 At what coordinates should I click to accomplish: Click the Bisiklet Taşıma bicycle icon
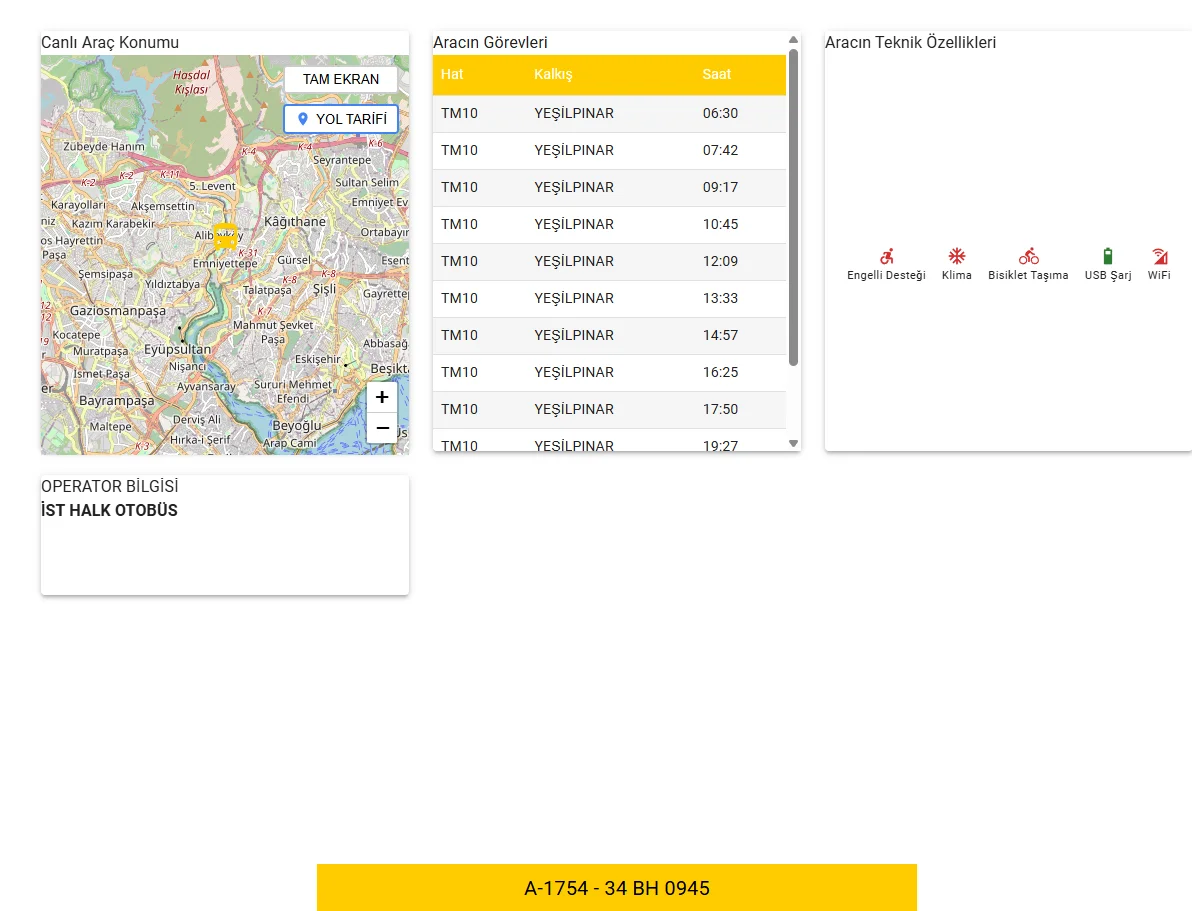pos(1028,256)
